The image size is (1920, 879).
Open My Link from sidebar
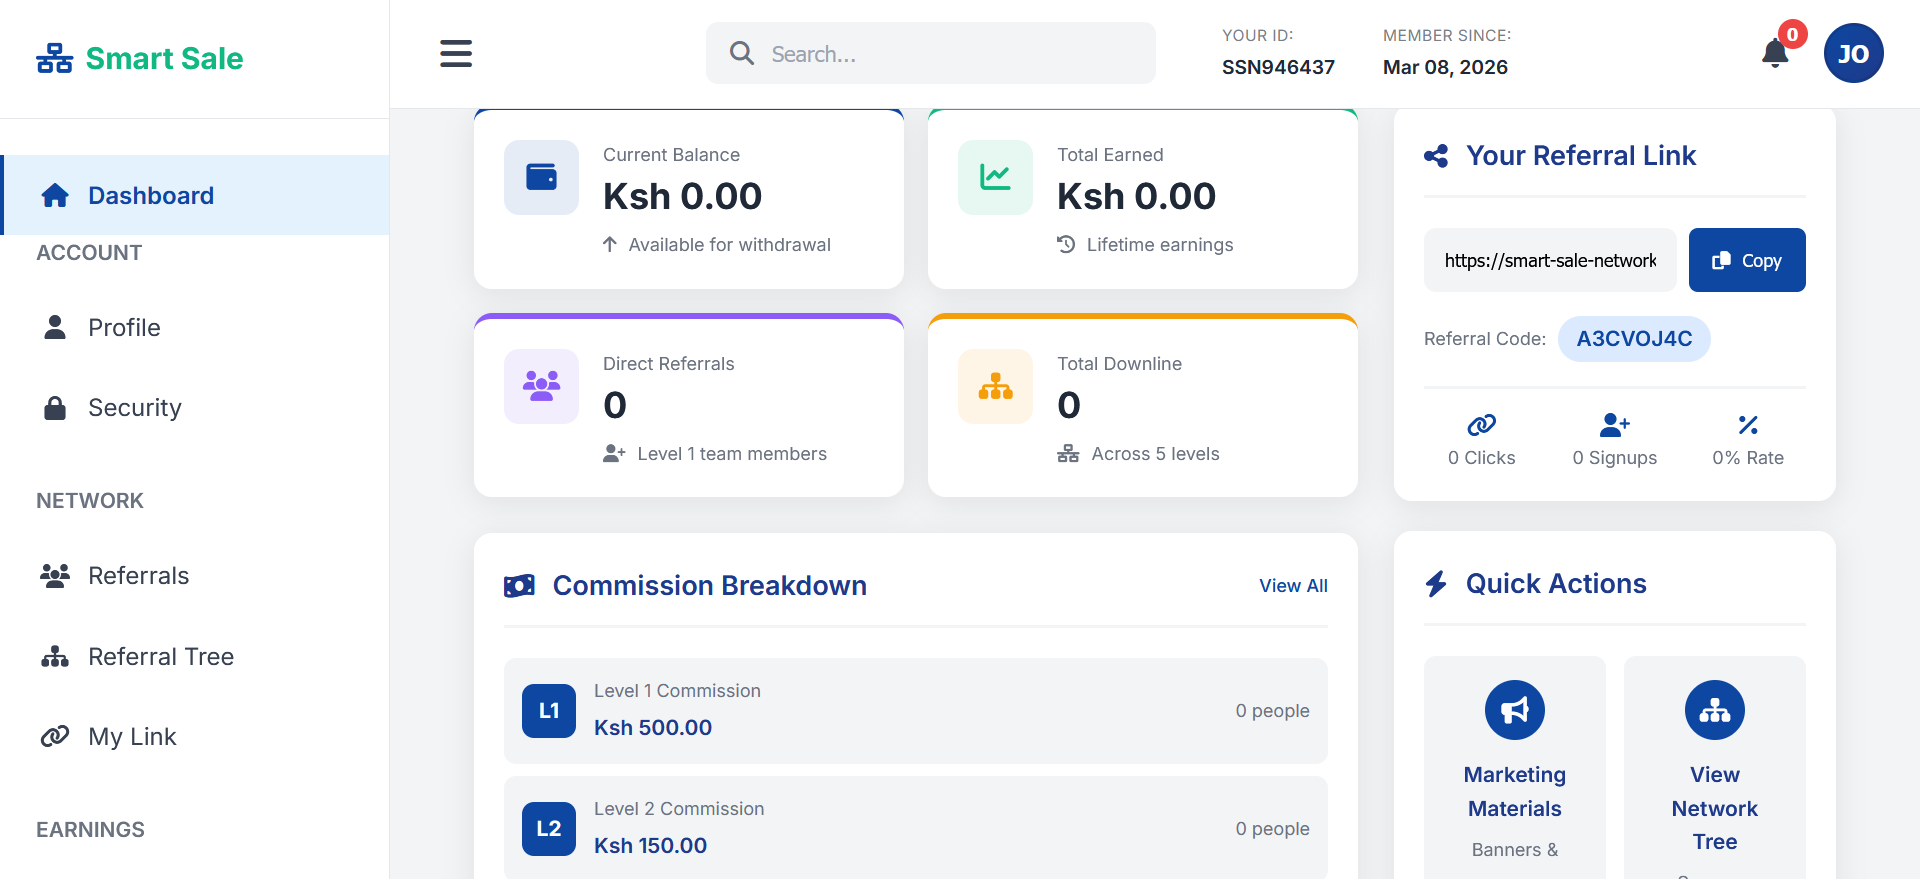click(131, 737)
